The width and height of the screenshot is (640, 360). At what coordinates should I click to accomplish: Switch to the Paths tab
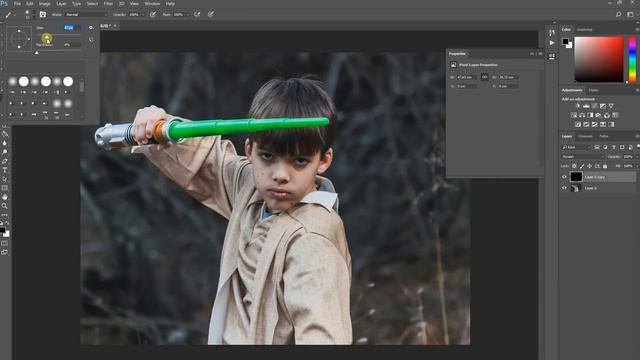(x=604, y=136)
